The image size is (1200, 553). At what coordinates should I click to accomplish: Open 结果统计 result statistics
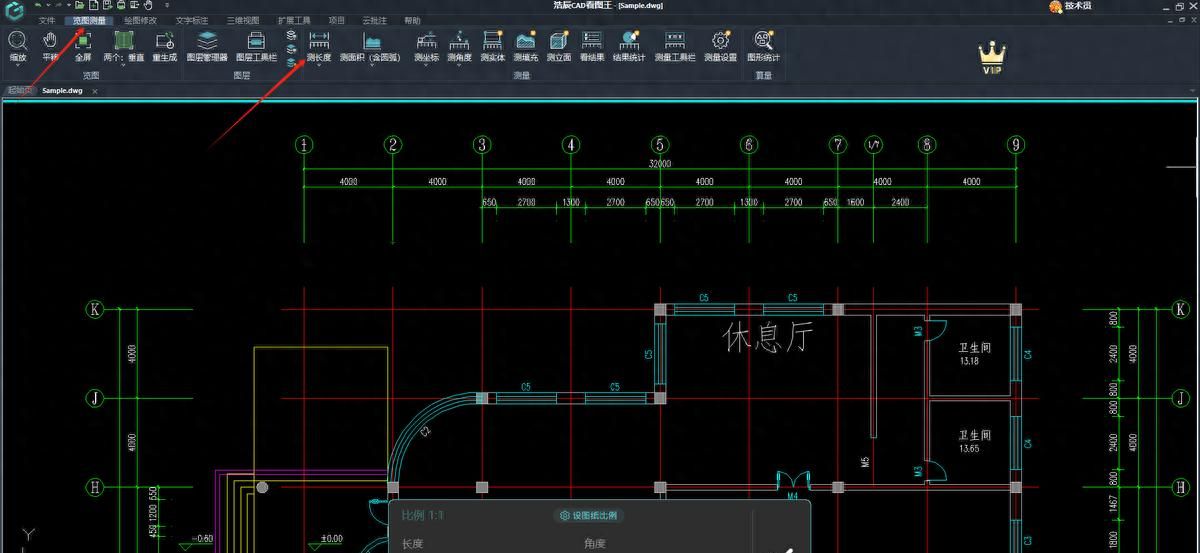click(629, 45)
